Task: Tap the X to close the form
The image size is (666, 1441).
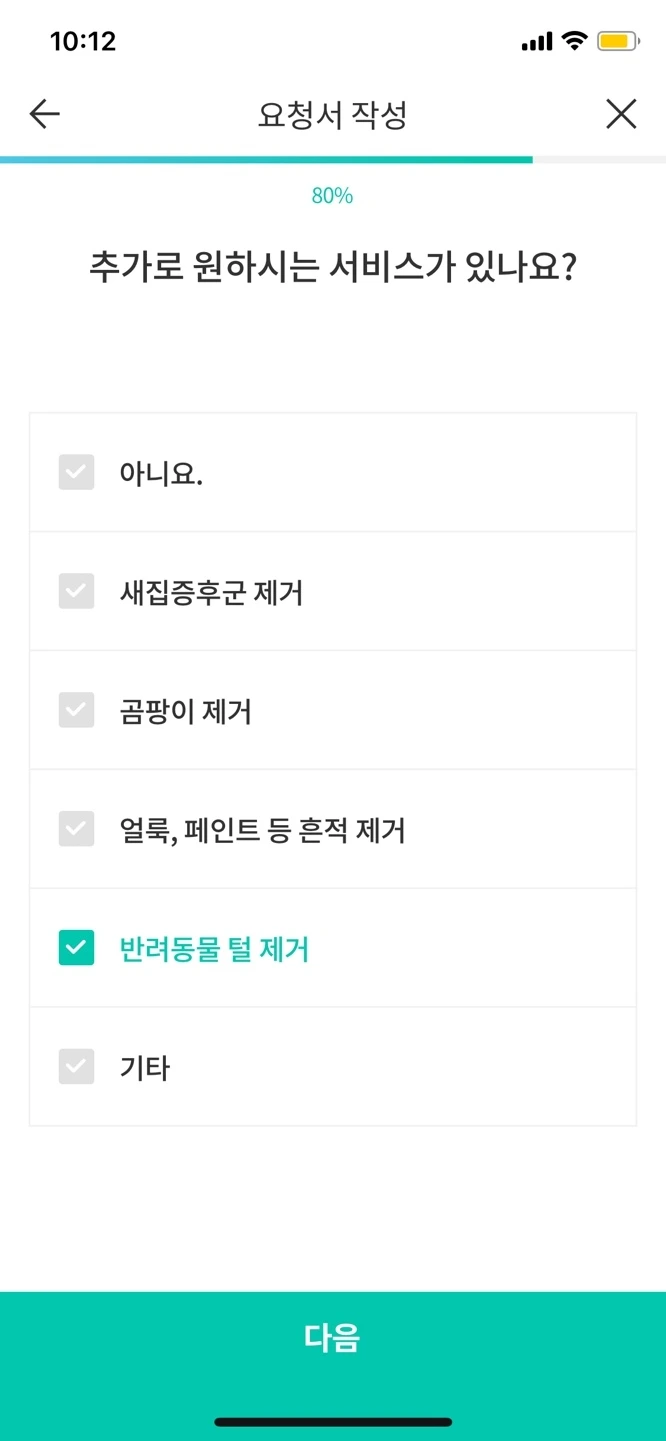Action: tap(621, 113)
